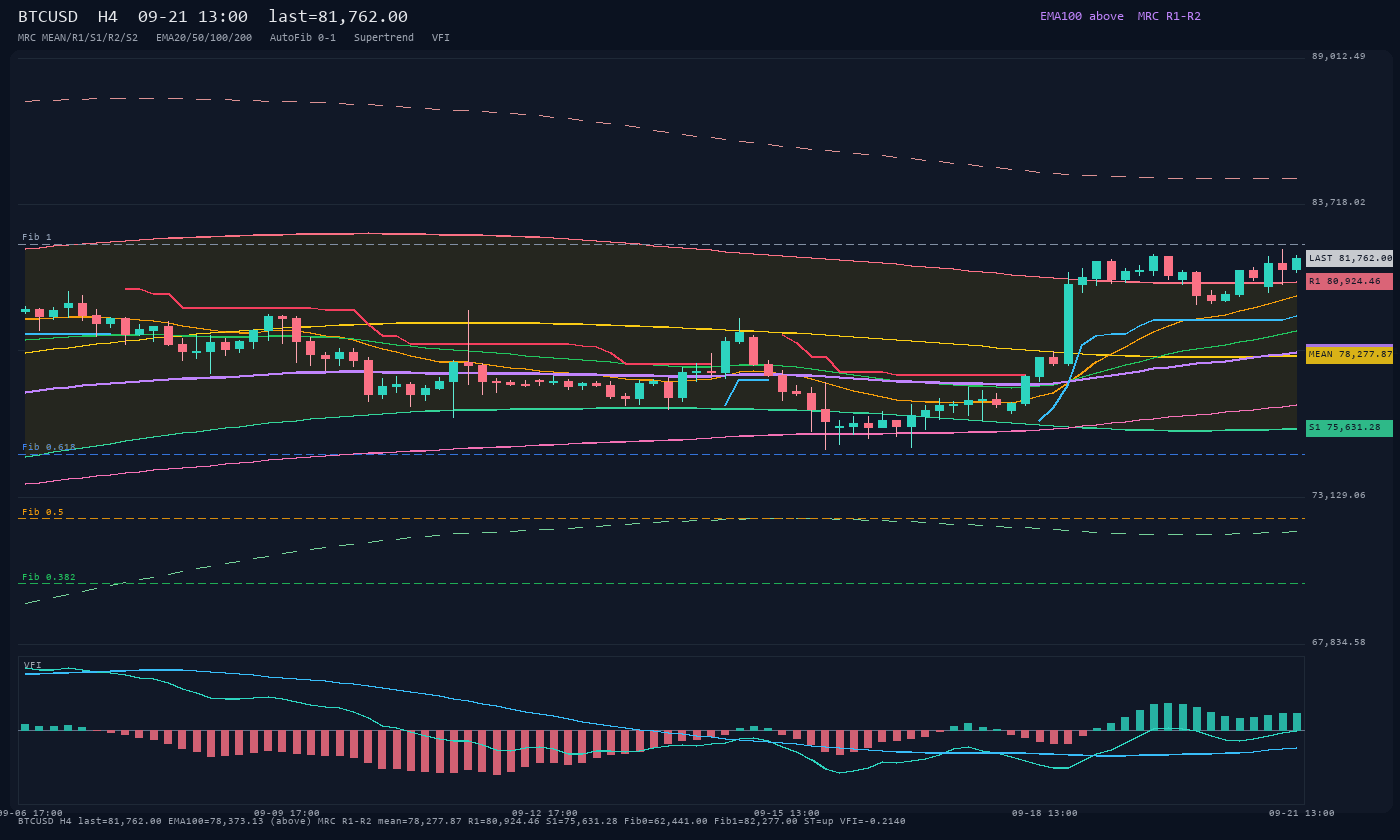Click the large "last=81,762.00" title readout

tap(338, 17)
